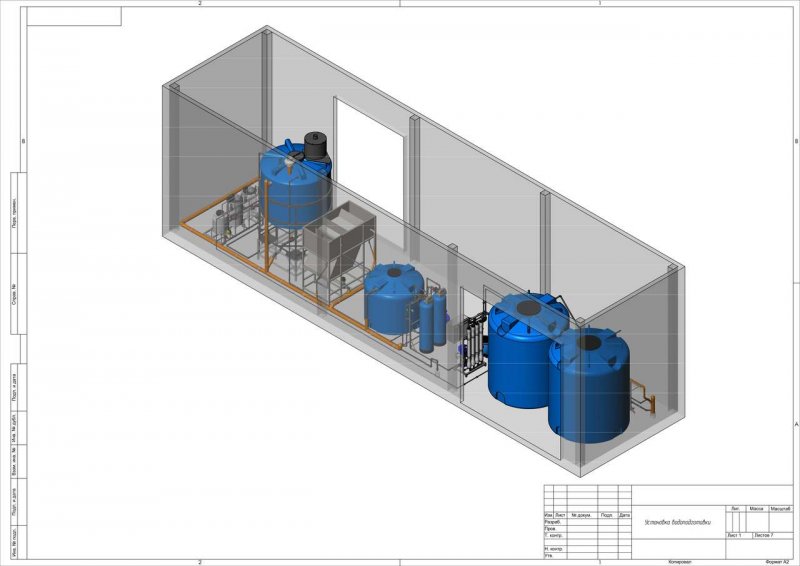Select the 'Инв. № подл.' side stamp cell

(x=14, y=542)
